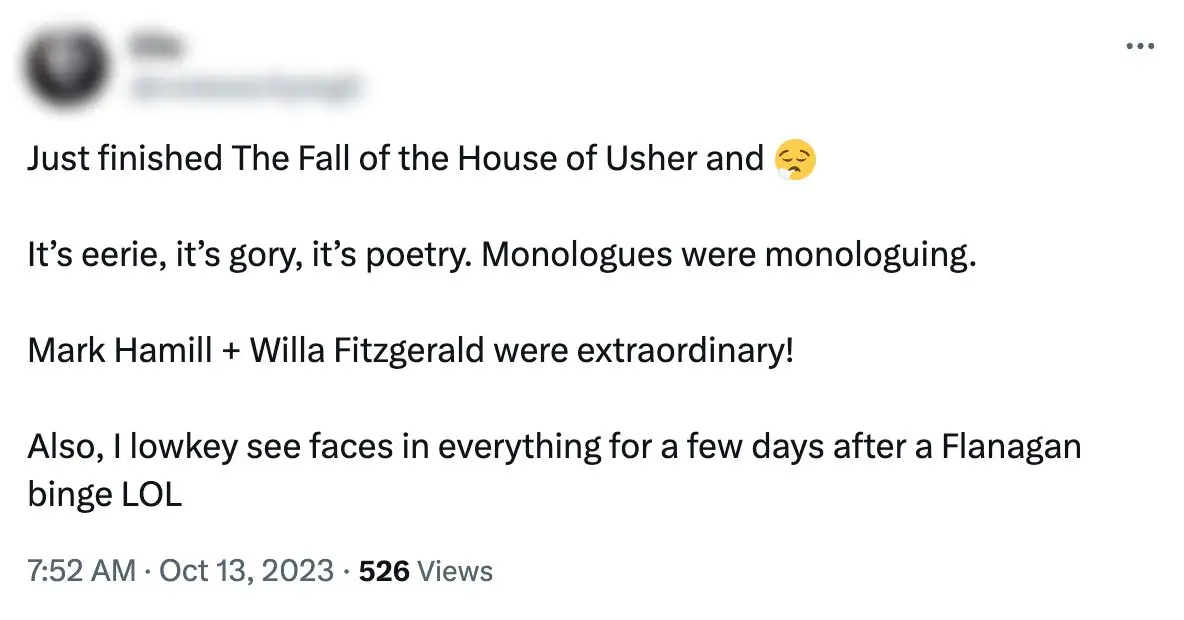Image resolution: width=1184 pixels, height=620 pixels.
Task: Select the words Mark Hamill in the tweet
Action: (118, 350)
